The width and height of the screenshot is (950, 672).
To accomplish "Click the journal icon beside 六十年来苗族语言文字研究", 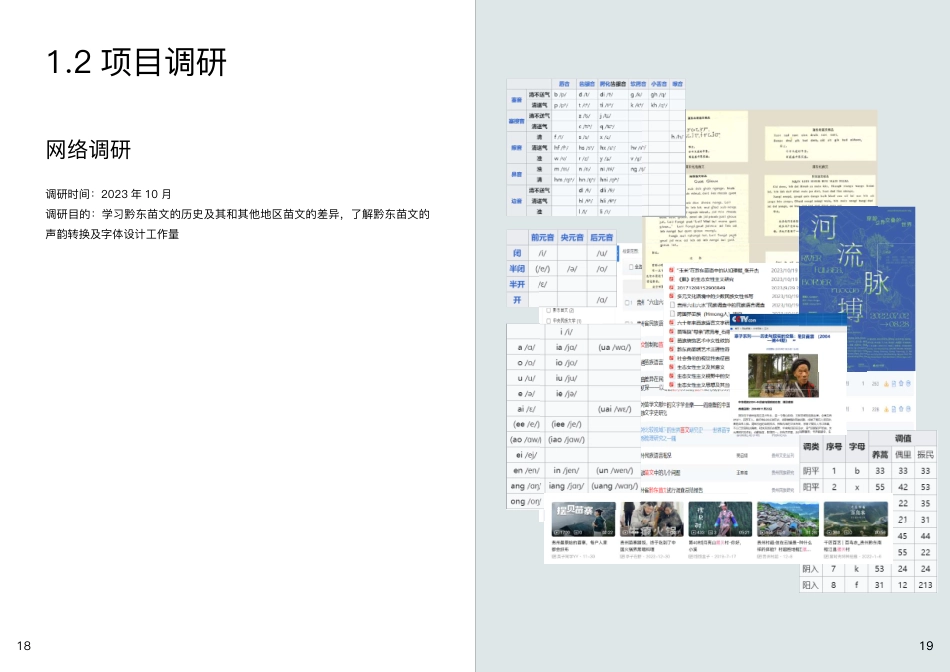I will click(x=671, y=323).
